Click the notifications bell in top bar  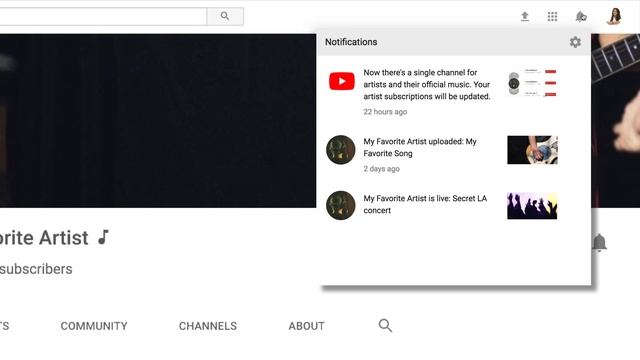(x=581, y=16)
